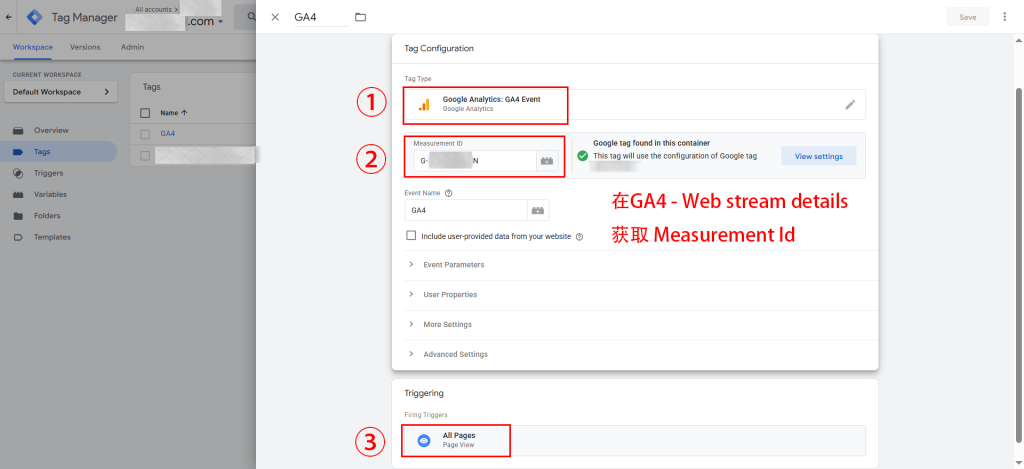Open variable picker beside Measurement ID
This screenshot has width=1024, height=469.
tap(547, 161)
